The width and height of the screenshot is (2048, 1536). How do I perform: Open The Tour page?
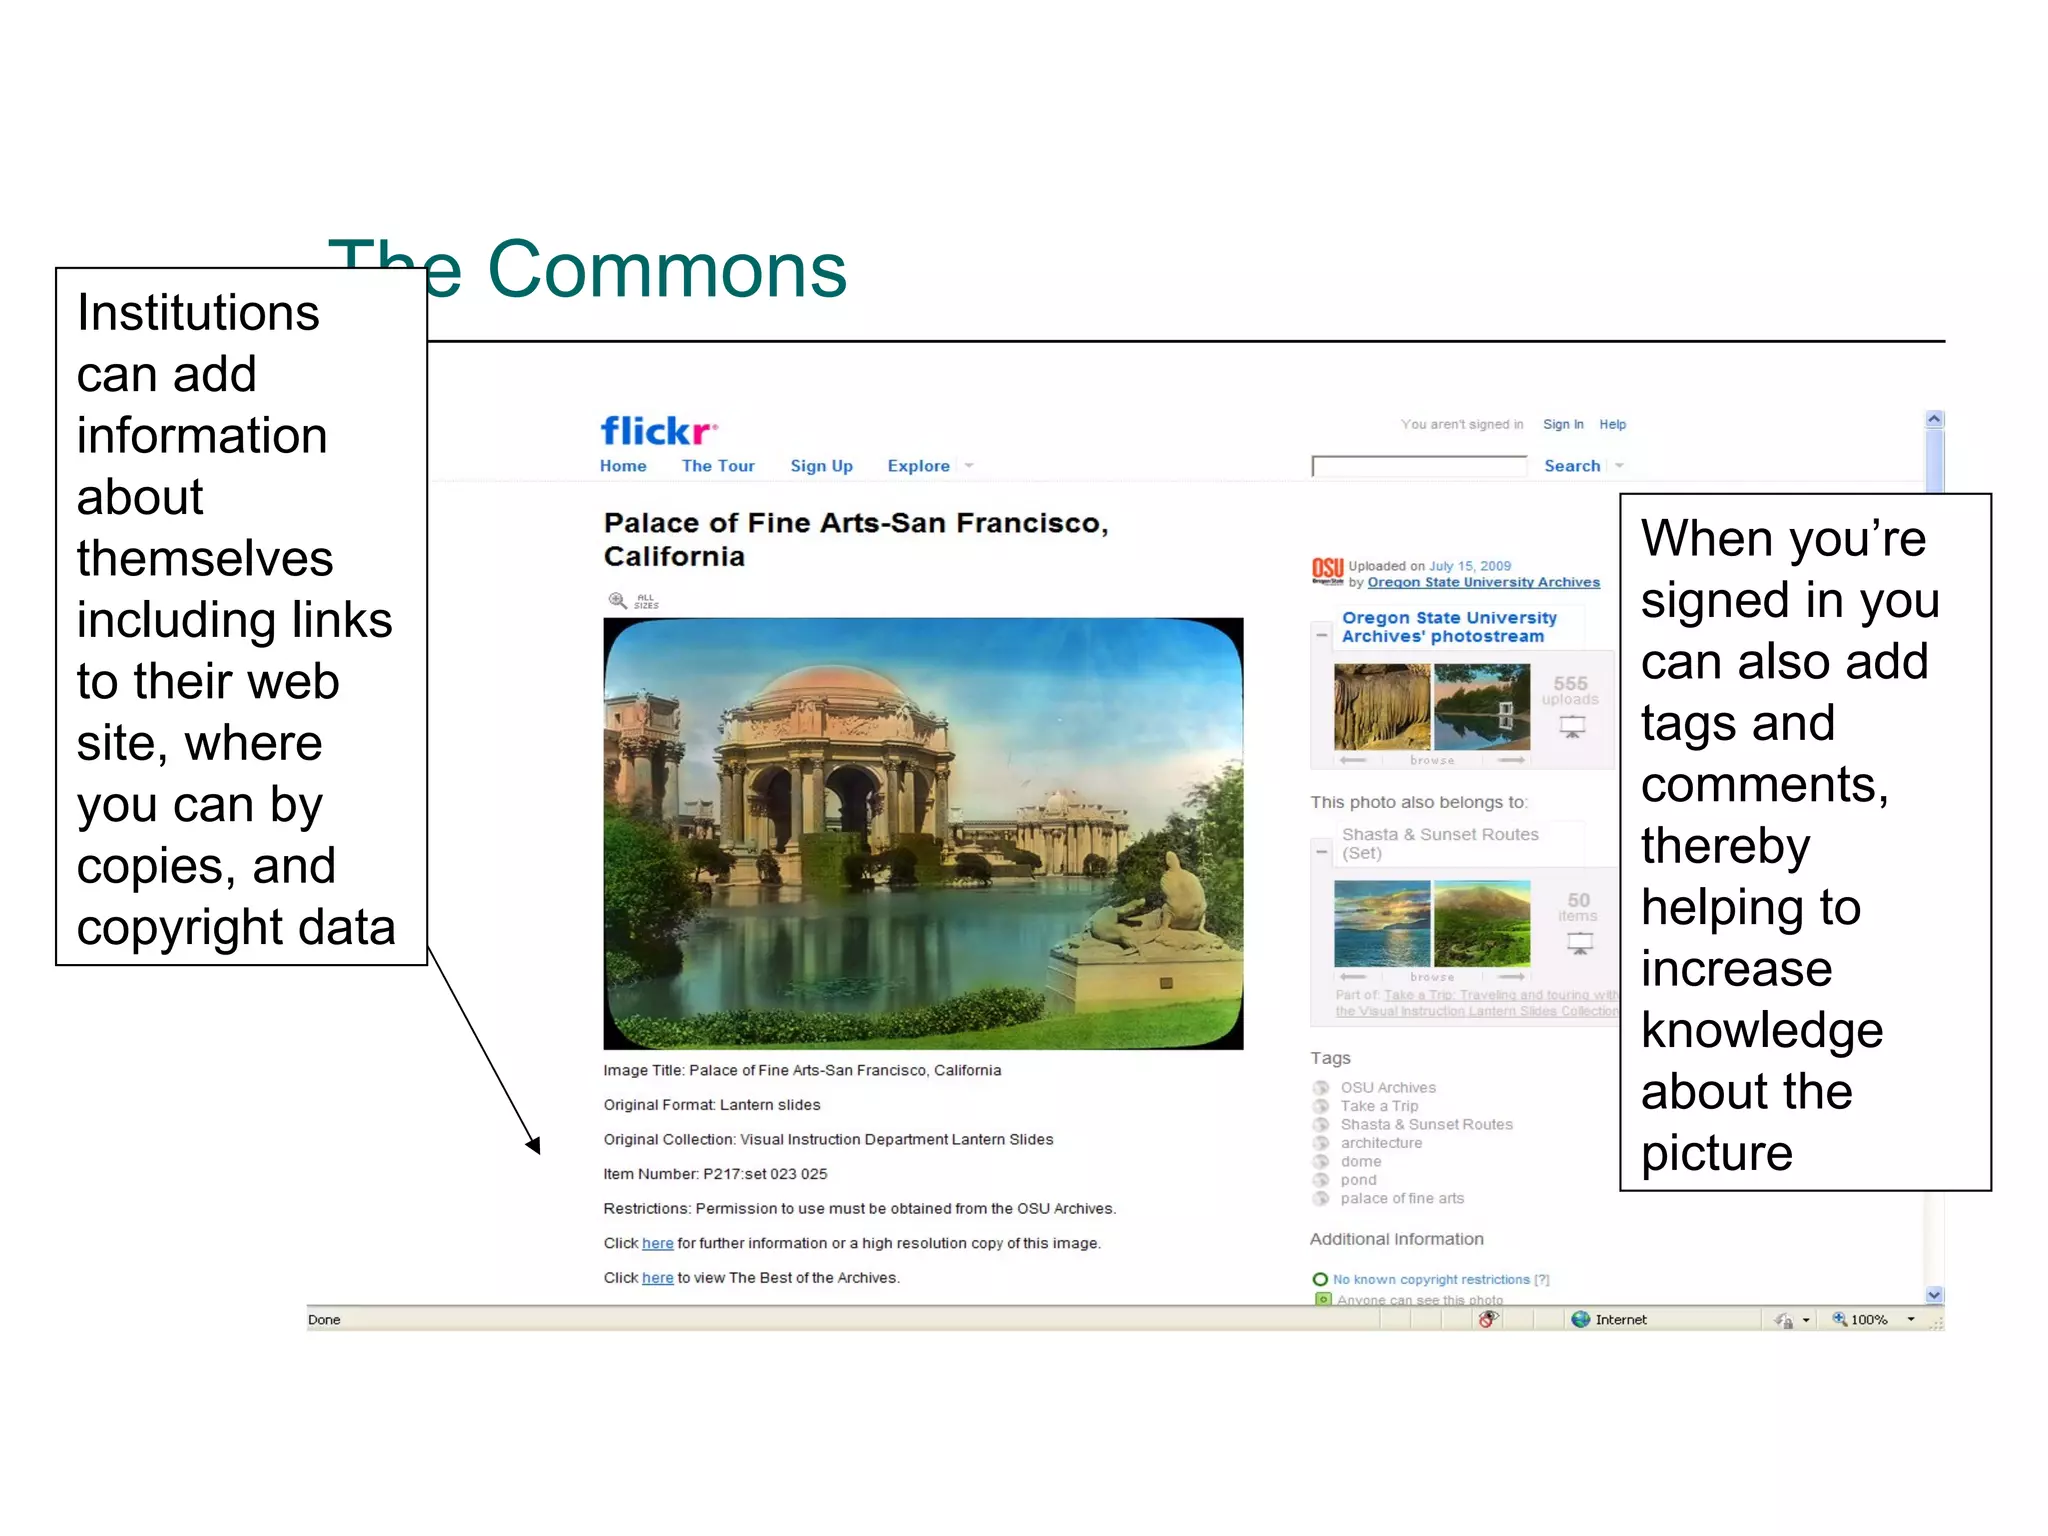pos(718,466)
